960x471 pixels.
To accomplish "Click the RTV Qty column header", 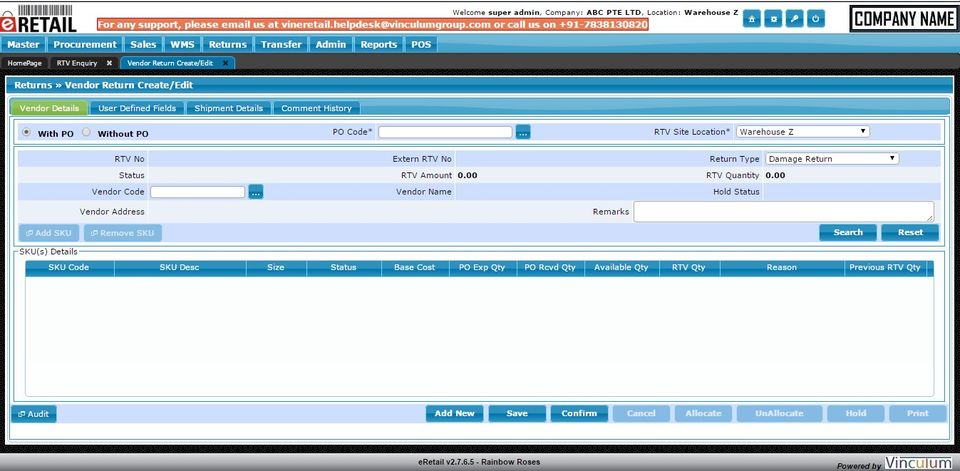I will pos(689,268).
